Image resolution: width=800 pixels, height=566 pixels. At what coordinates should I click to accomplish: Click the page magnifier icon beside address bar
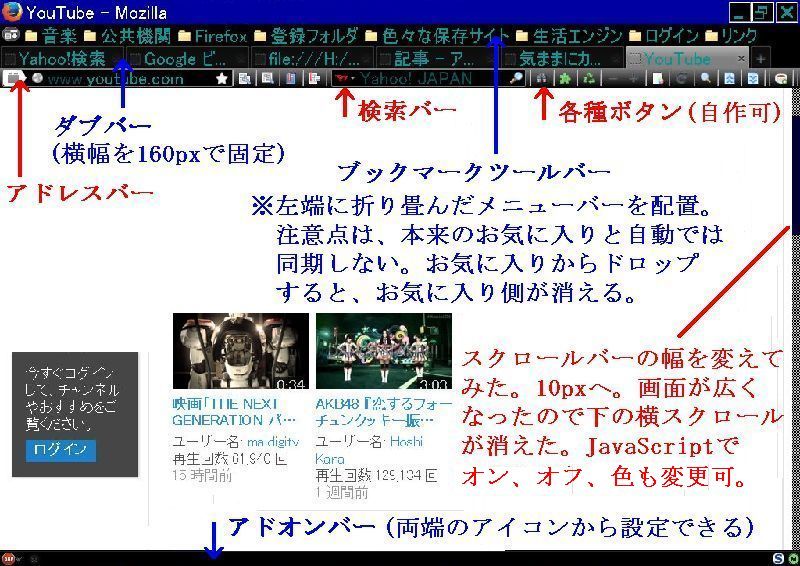click(268, 79)
